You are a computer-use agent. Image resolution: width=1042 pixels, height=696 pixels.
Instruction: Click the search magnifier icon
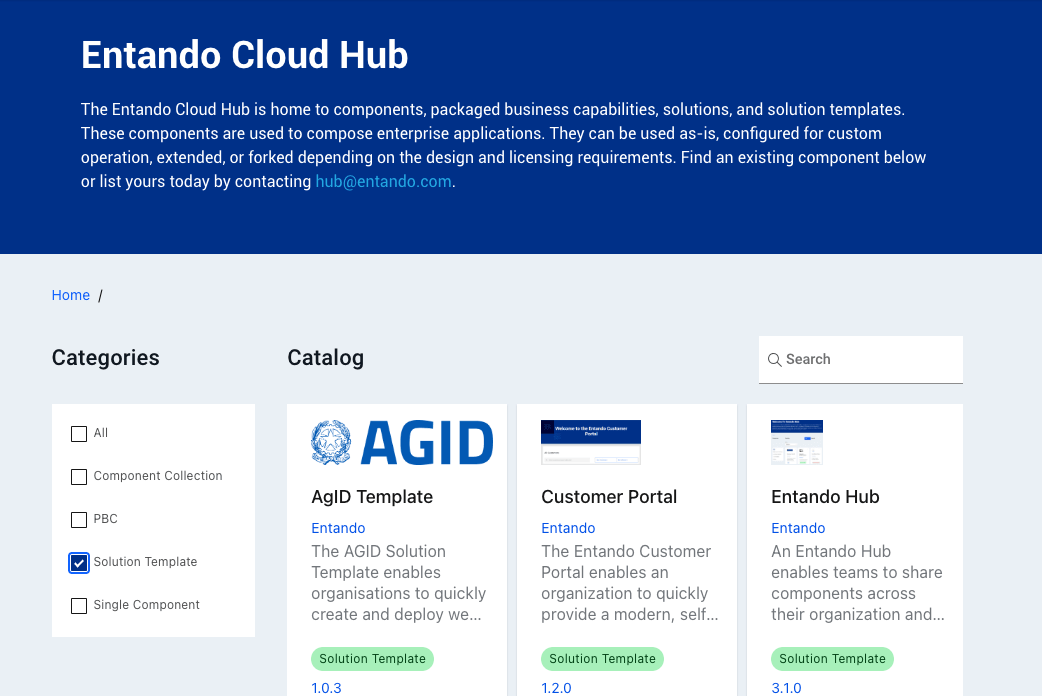pyautogui.click(x=774, y=360)
